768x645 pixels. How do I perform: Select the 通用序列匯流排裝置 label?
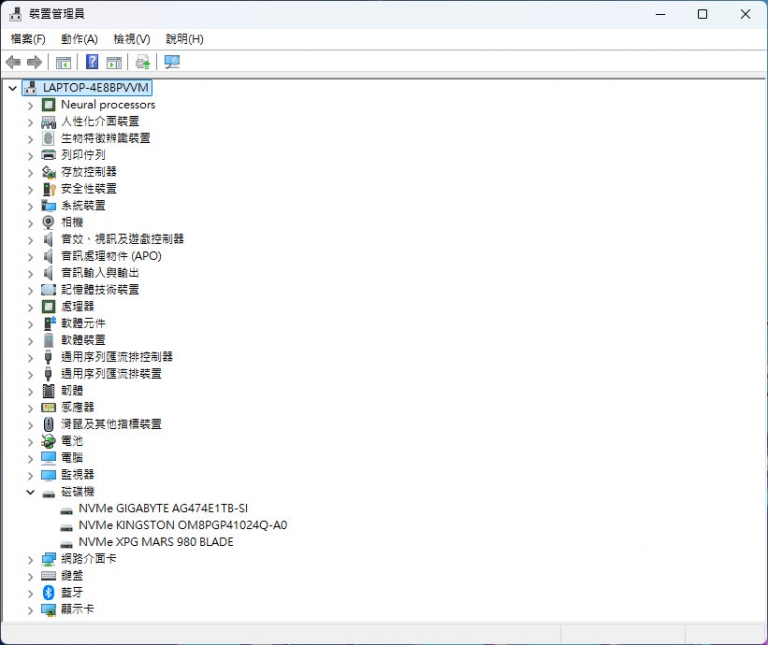coord(111,374)
